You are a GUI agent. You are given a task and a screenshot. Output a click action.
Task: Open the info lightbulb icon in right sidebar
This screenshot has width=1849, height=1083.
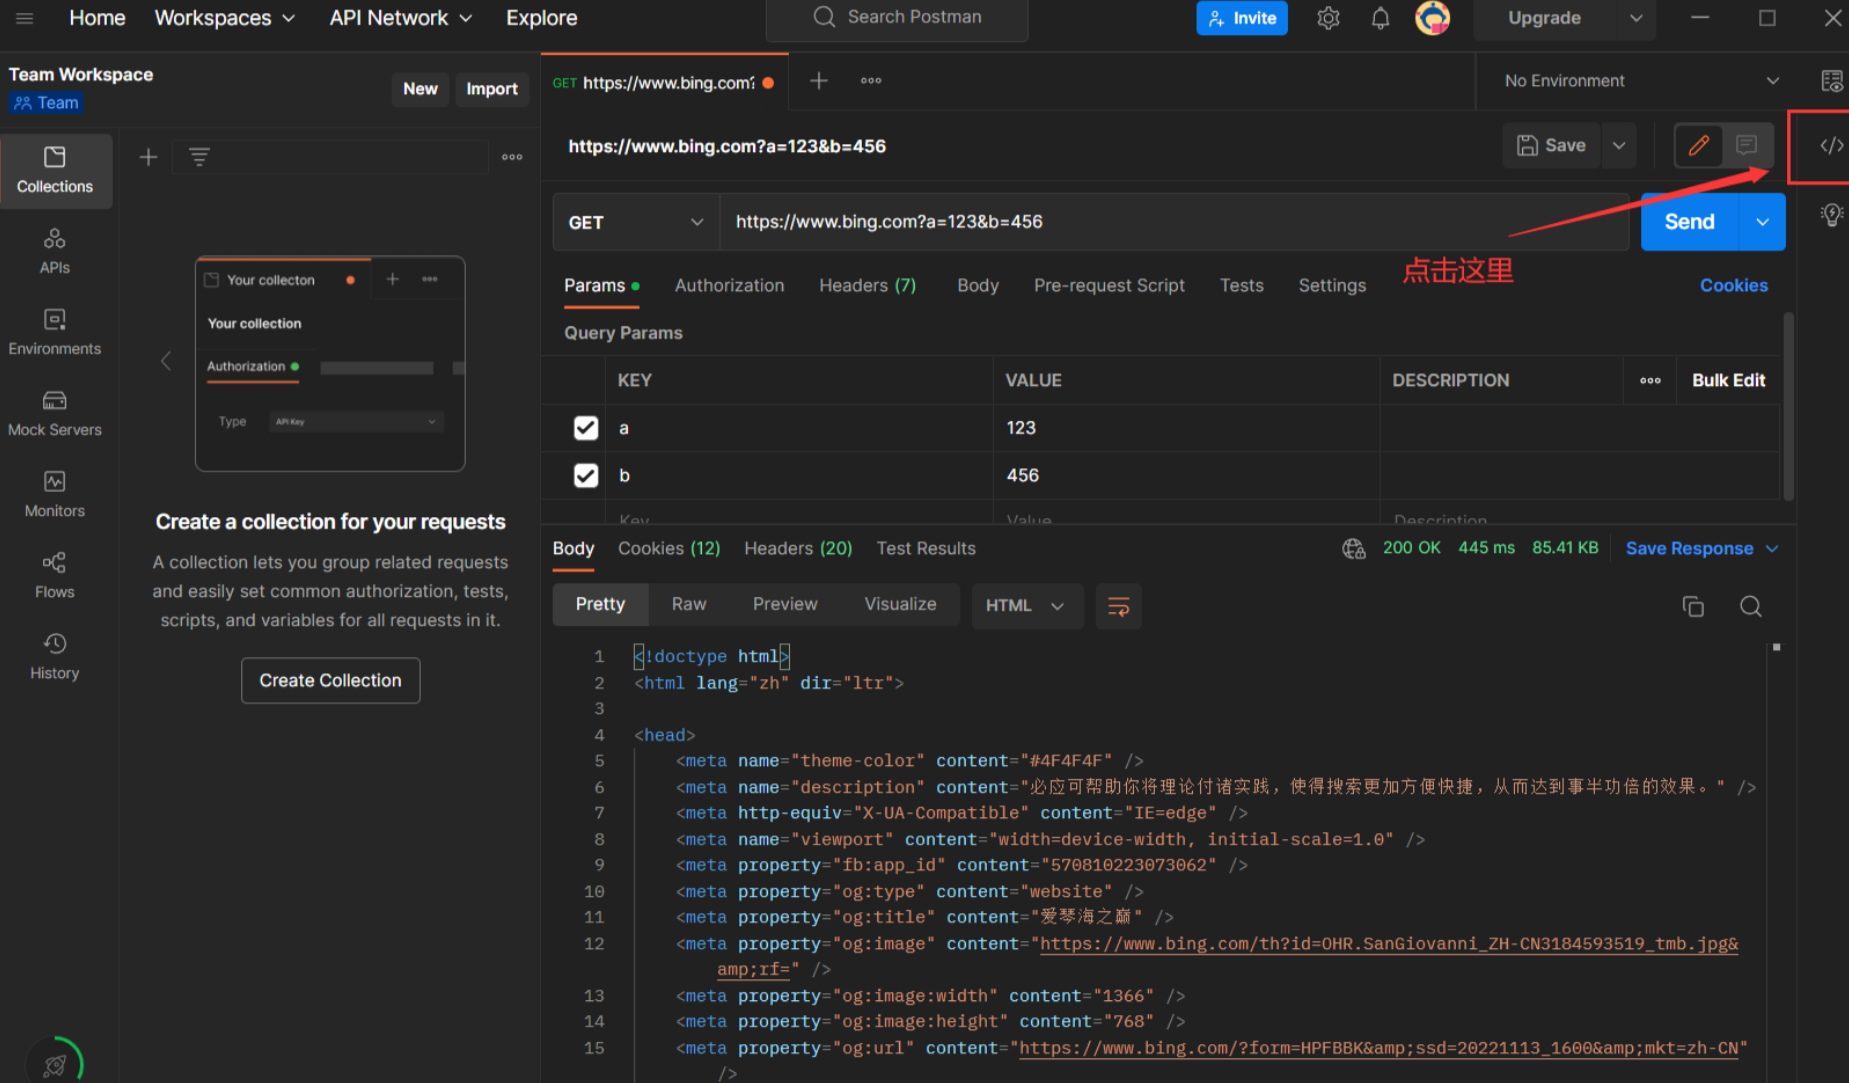(x=1831, y=214)
